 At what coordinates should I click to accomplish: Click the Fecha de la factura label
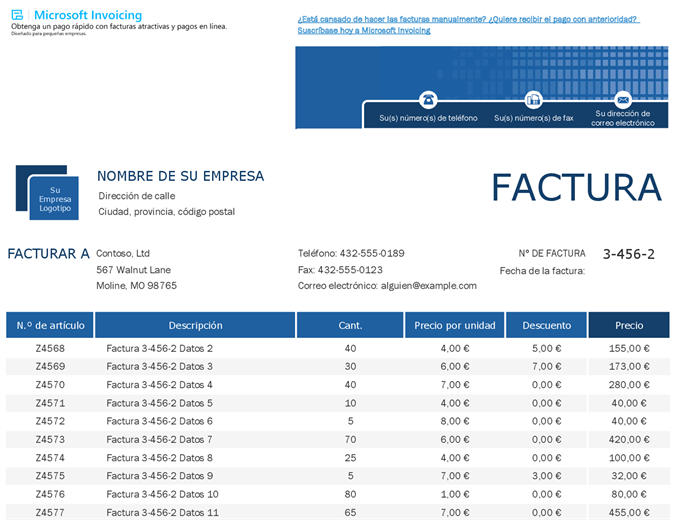pos(542,271)
